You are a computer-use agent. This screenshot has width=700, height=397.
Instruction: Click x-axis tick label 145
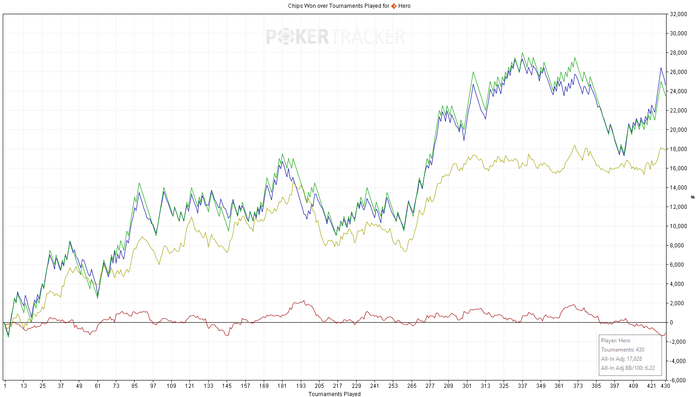[227, 385]
